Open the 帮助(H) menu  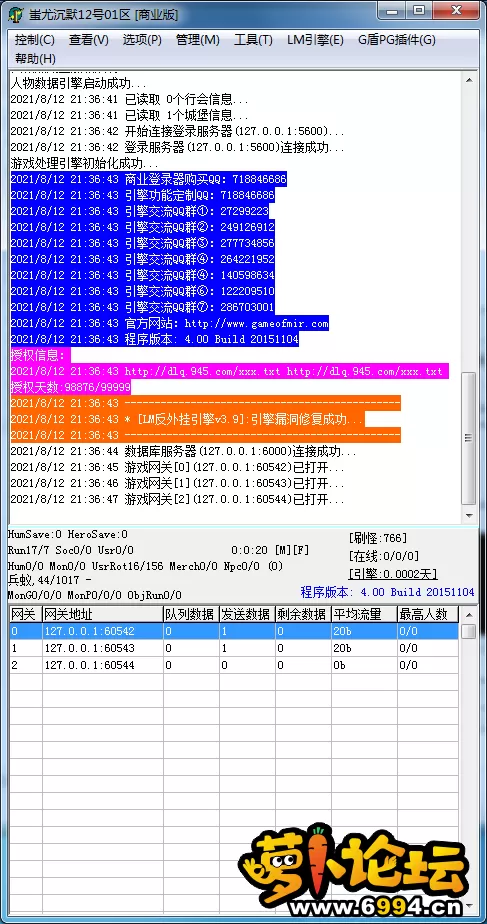pyautogui.click(x=35, y=58)
